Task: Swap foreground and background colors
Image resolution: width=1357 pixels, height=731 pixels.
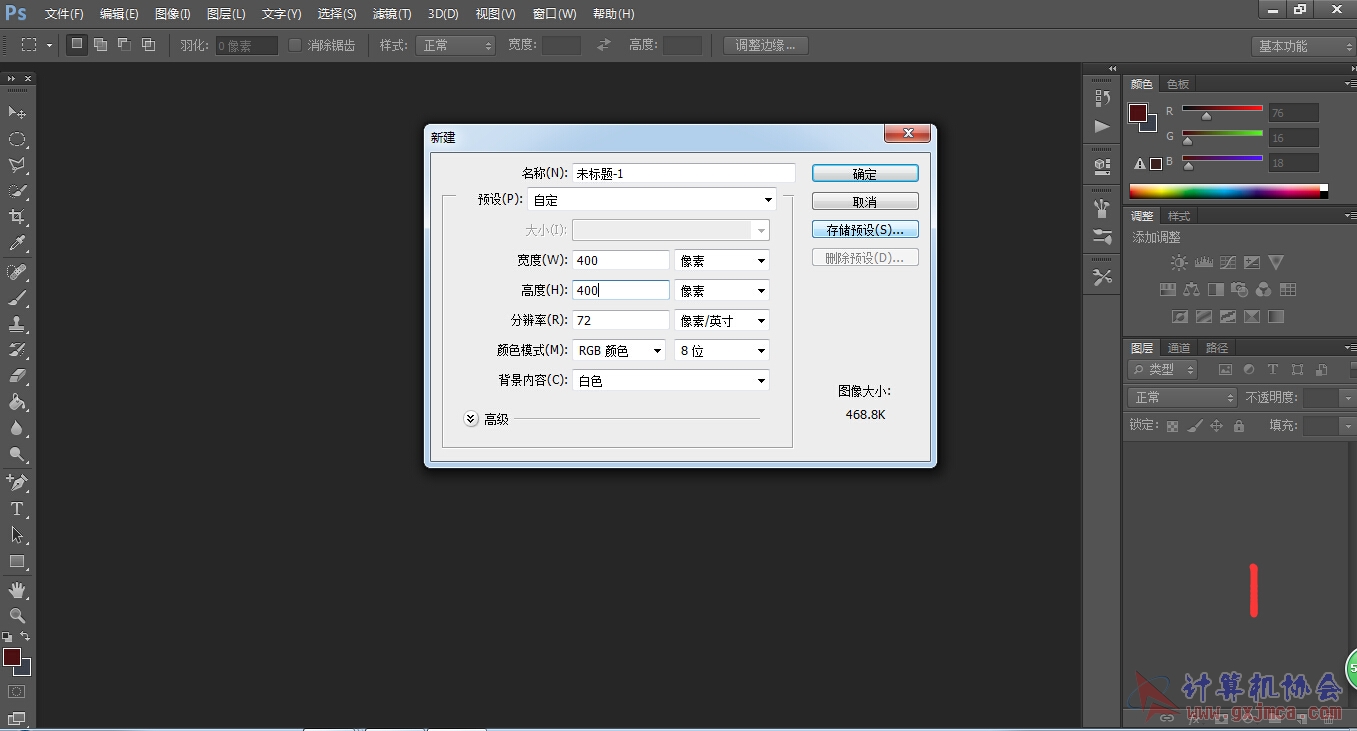Action: coord(25,636)
